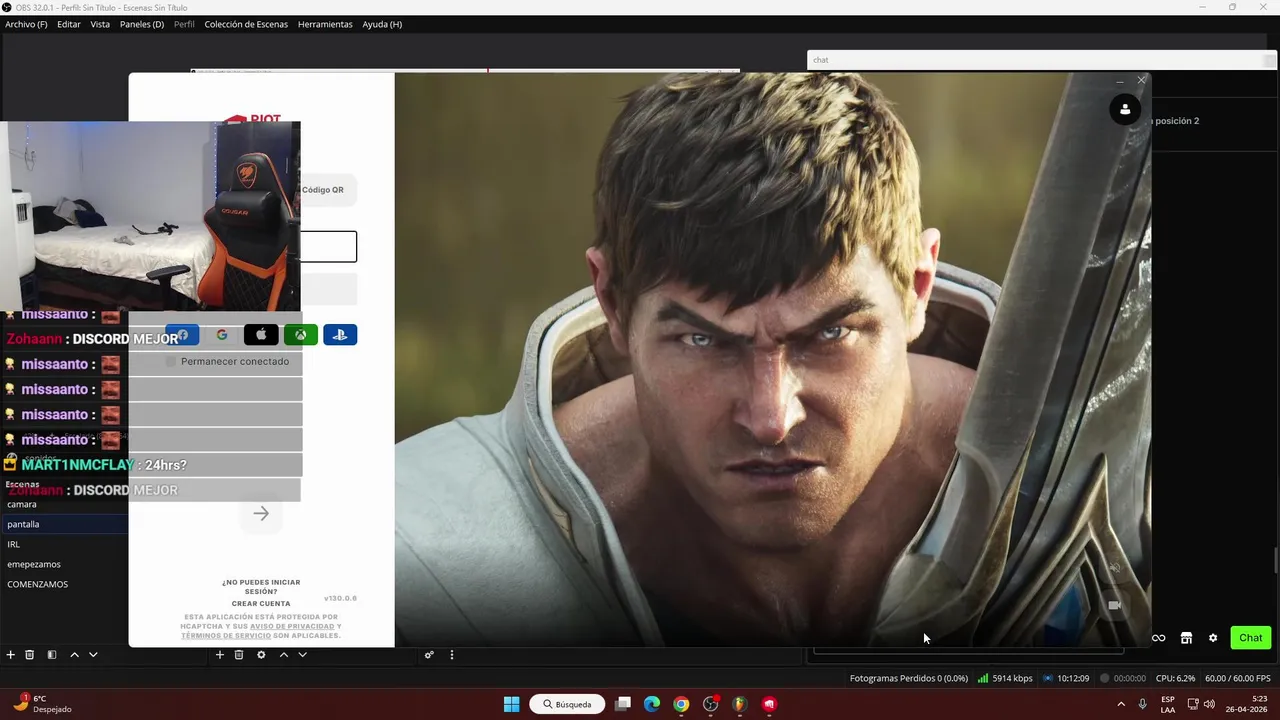
Task: Click the CREAR CUENTA link
Action: coord(261,604)
